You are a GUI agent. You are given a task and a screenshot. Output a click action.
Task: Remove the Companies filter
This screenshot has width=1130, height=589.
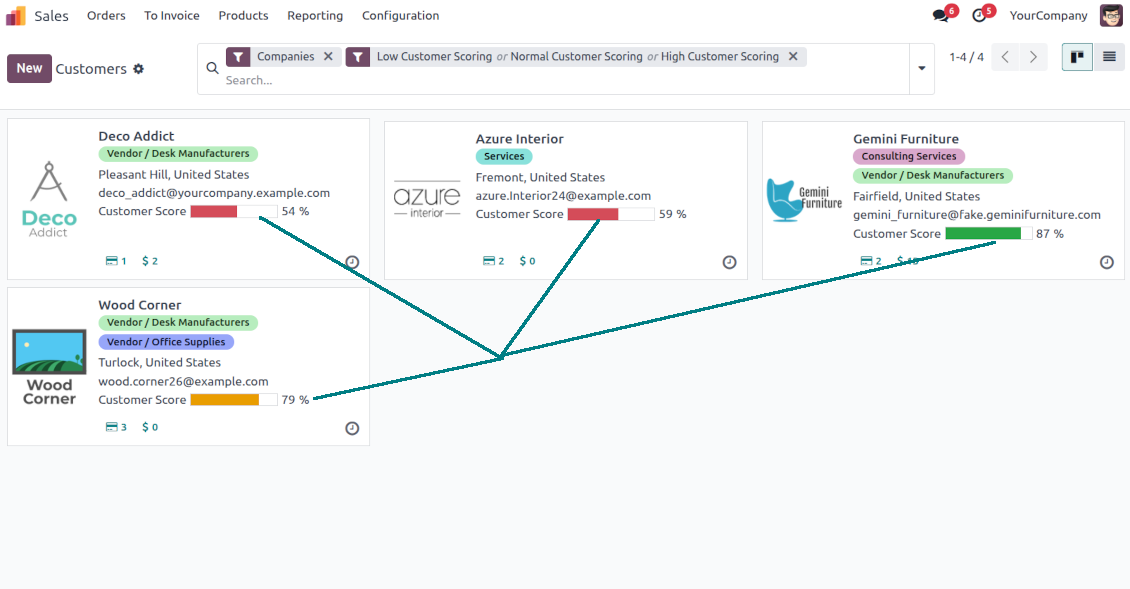coord(328,57)
